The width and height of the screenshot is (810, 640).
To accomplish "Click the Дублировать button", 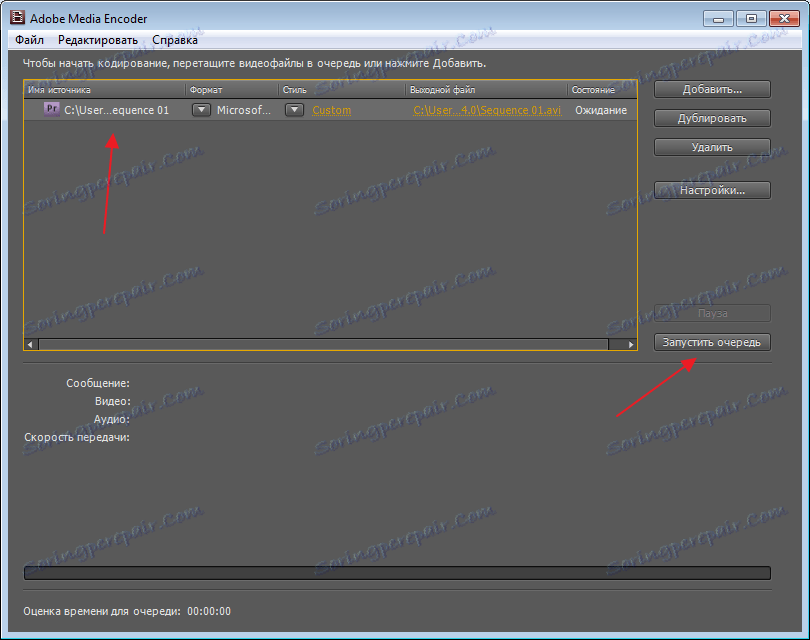I will click(712, 118).
